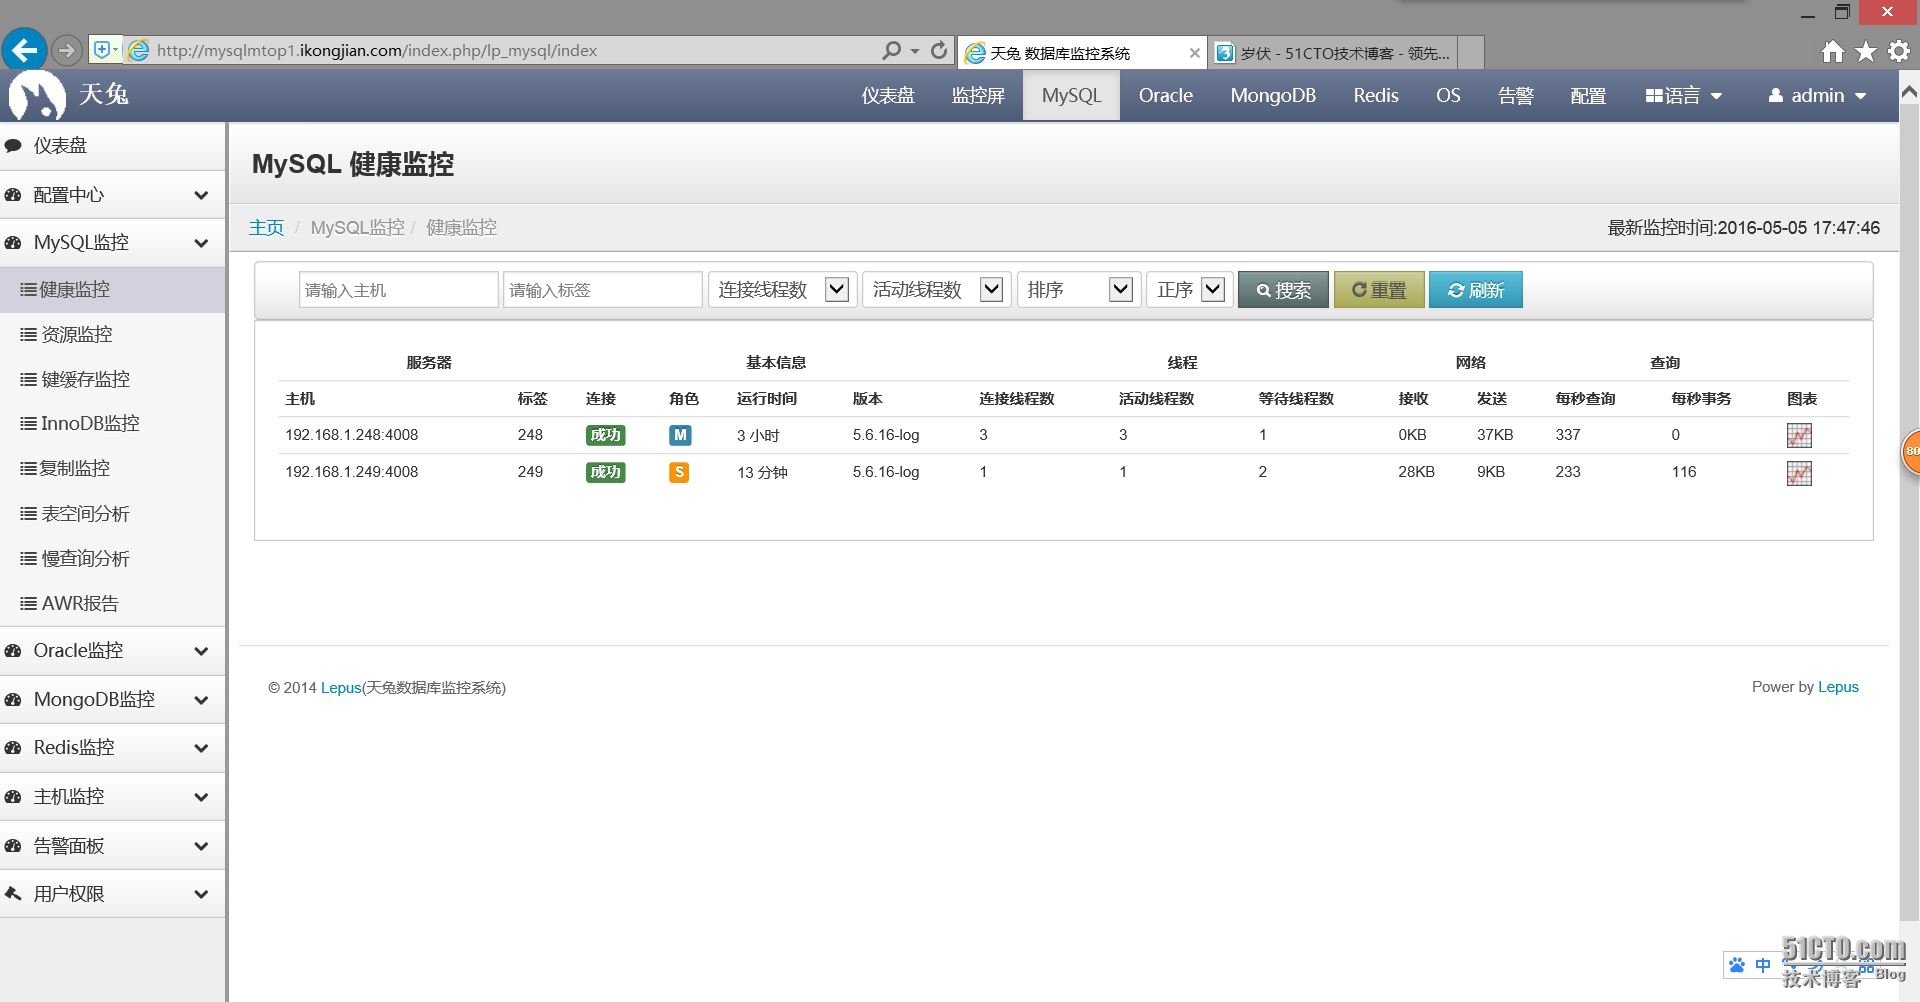Expand the 告警面板 sidebar section
Screen dimensions: 1920x1002
[x=112, y=846]
